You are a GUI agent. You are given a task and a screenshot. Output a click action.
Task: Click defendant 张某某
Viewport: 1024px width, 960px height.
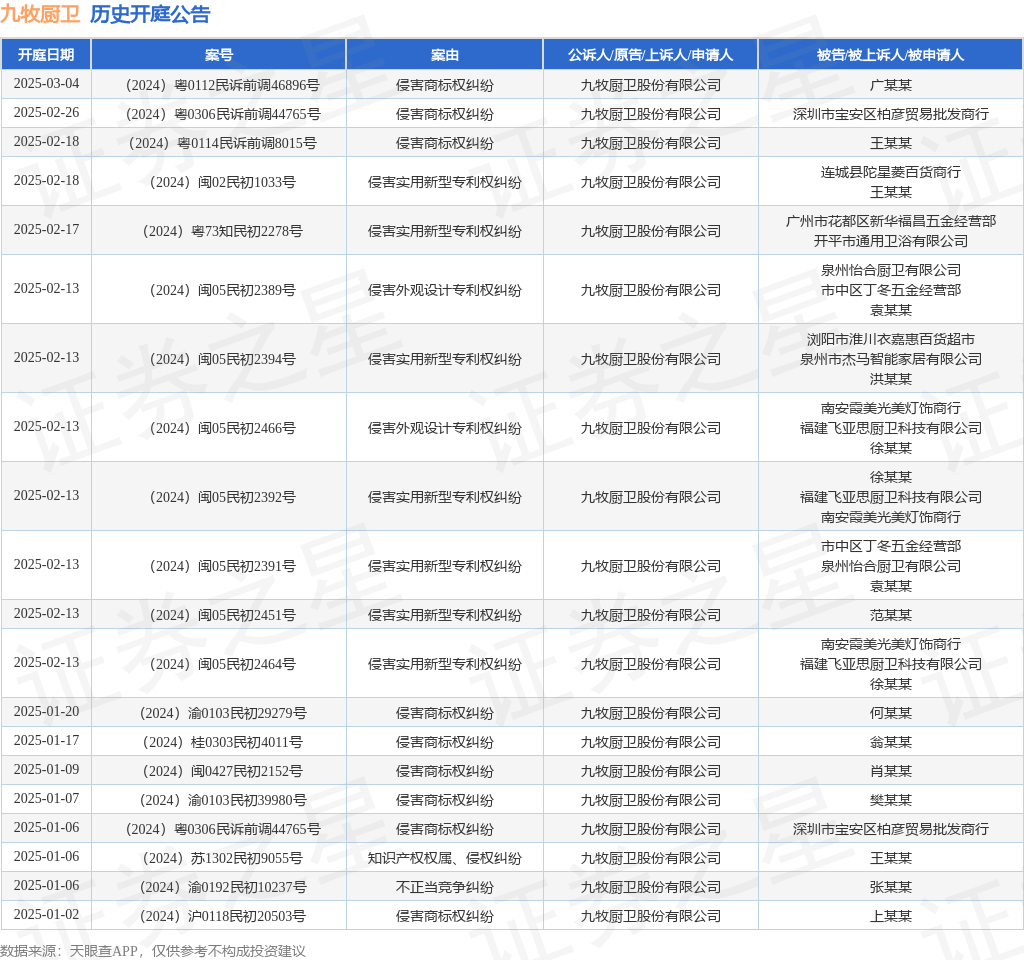[891, 888]
